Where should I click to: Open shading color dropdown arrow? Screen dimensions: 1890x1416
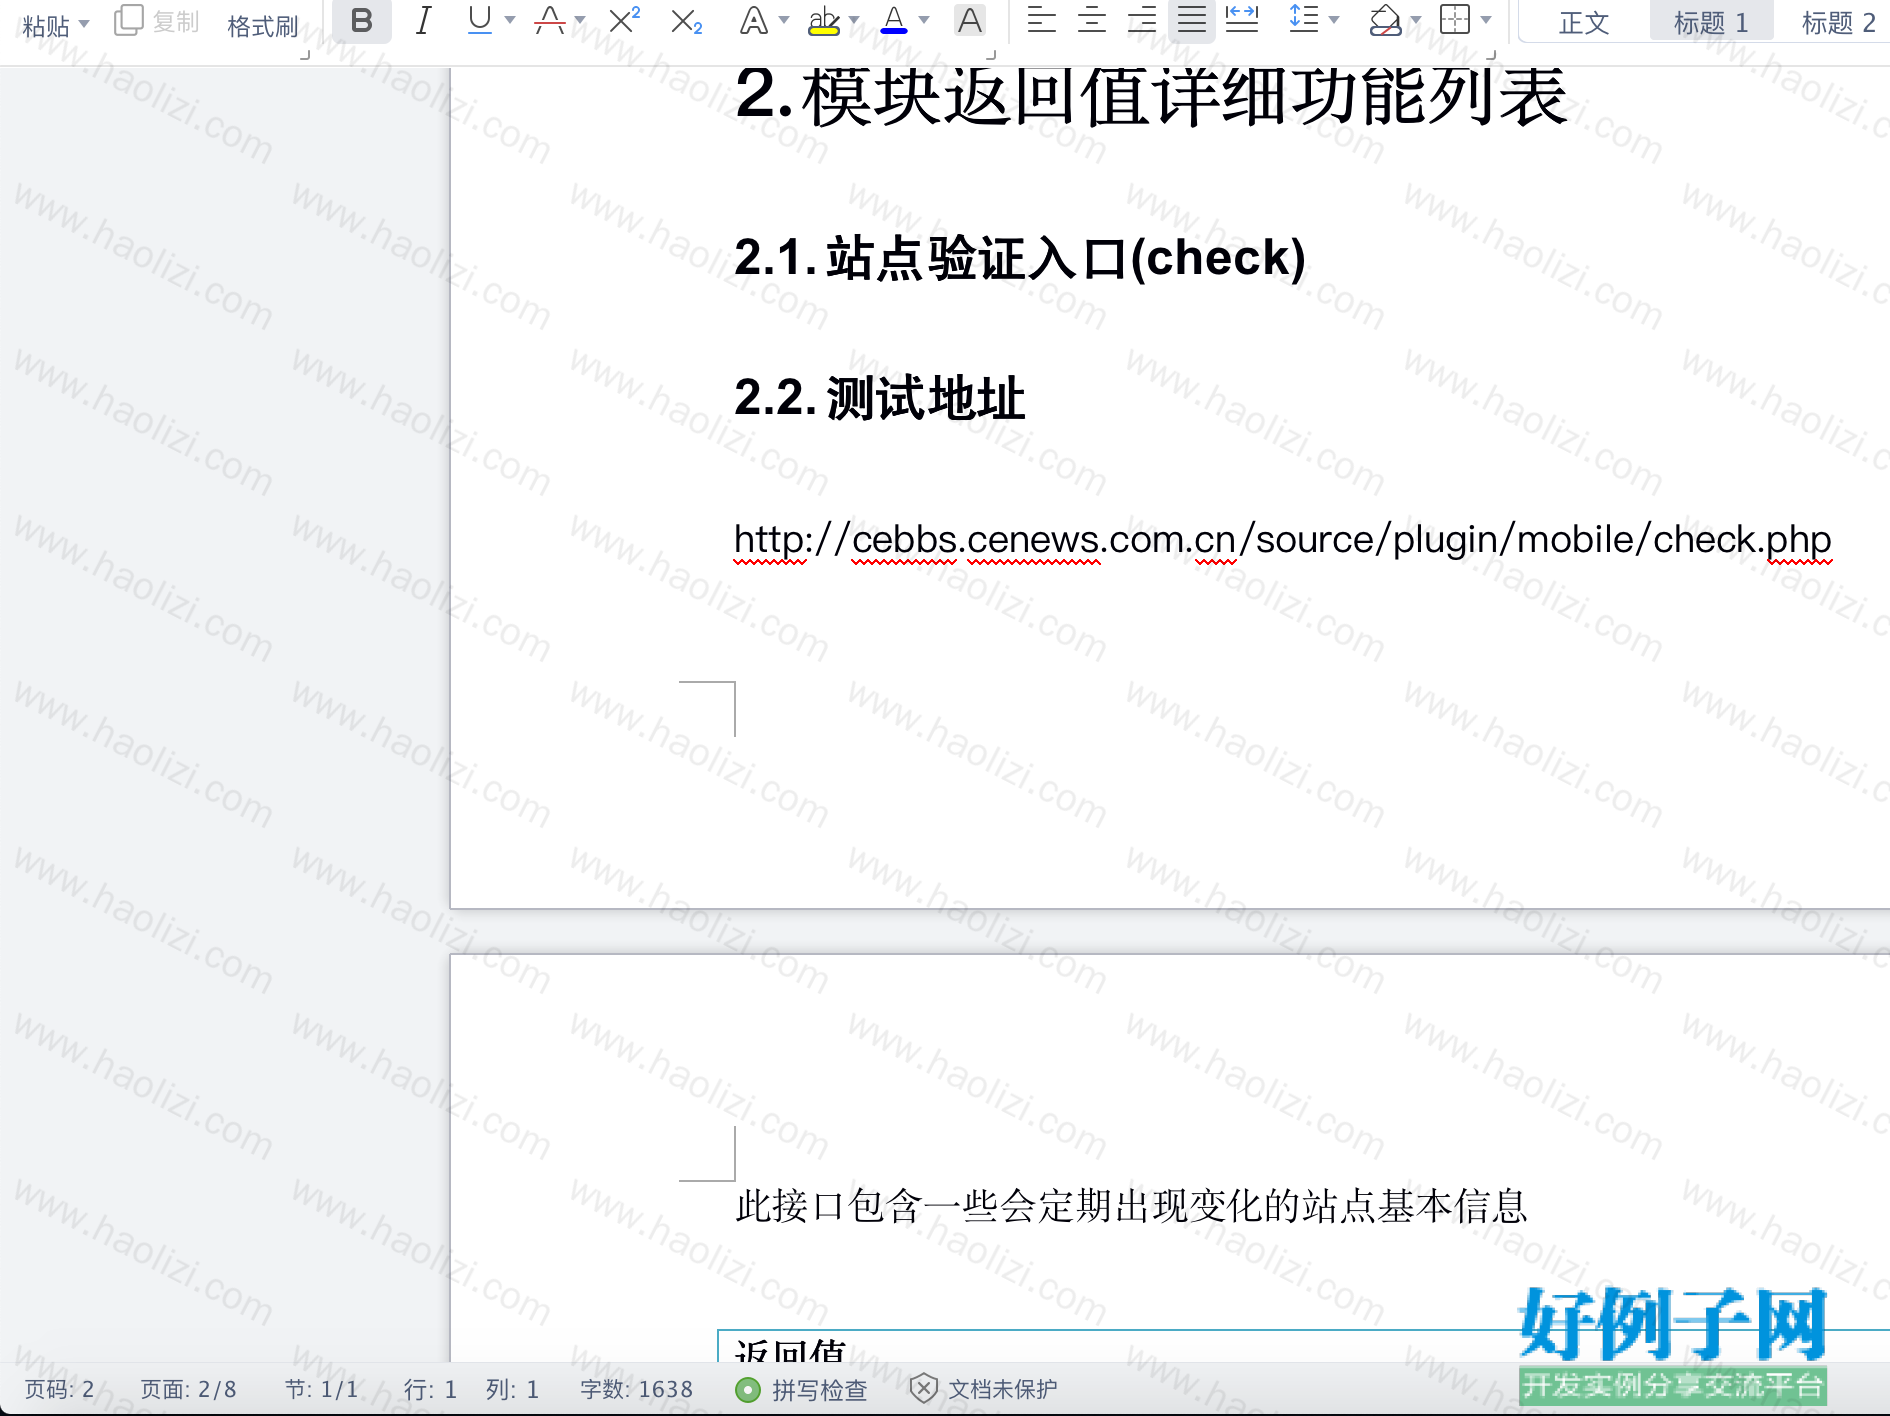click(x=1416, y=20)
